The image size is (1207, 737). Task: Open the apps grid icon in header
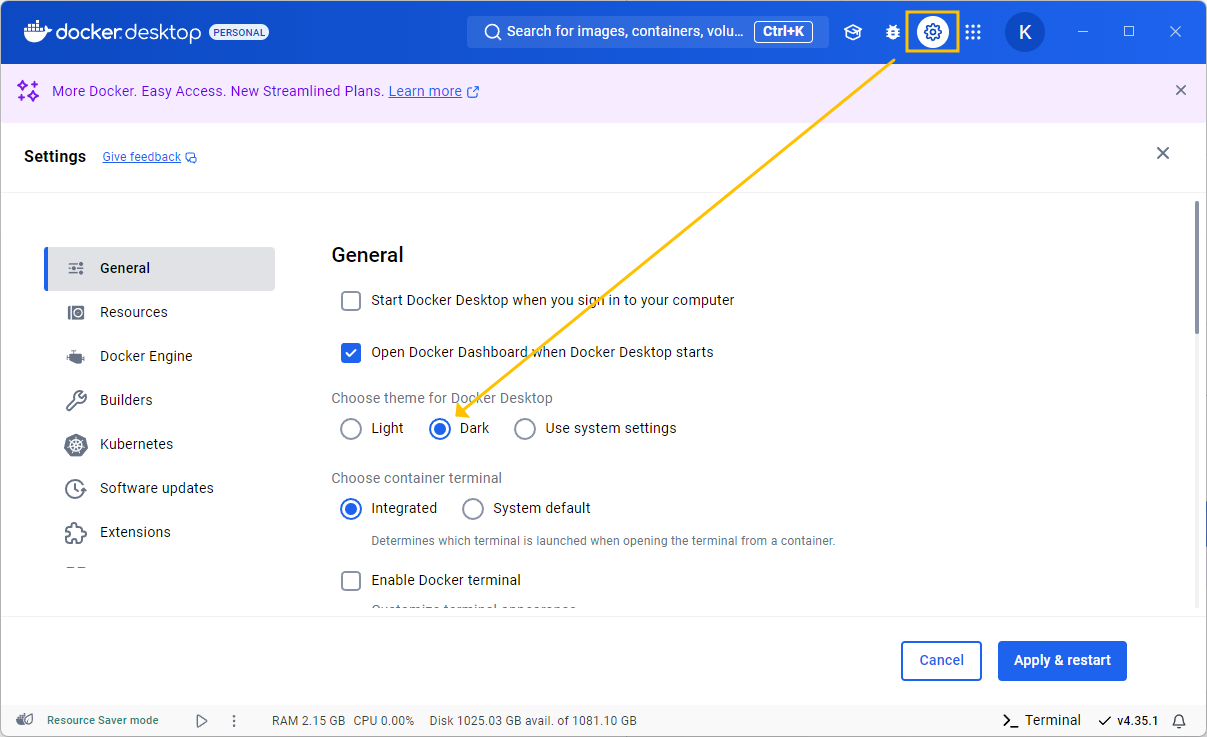973,32
